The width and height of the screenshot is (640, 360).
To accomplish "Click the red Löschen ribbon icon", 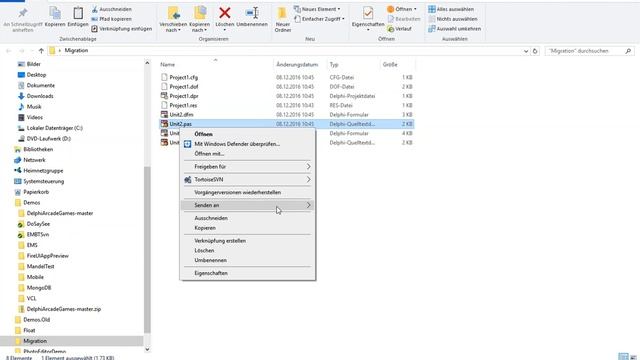I will [x=224, y=13].
